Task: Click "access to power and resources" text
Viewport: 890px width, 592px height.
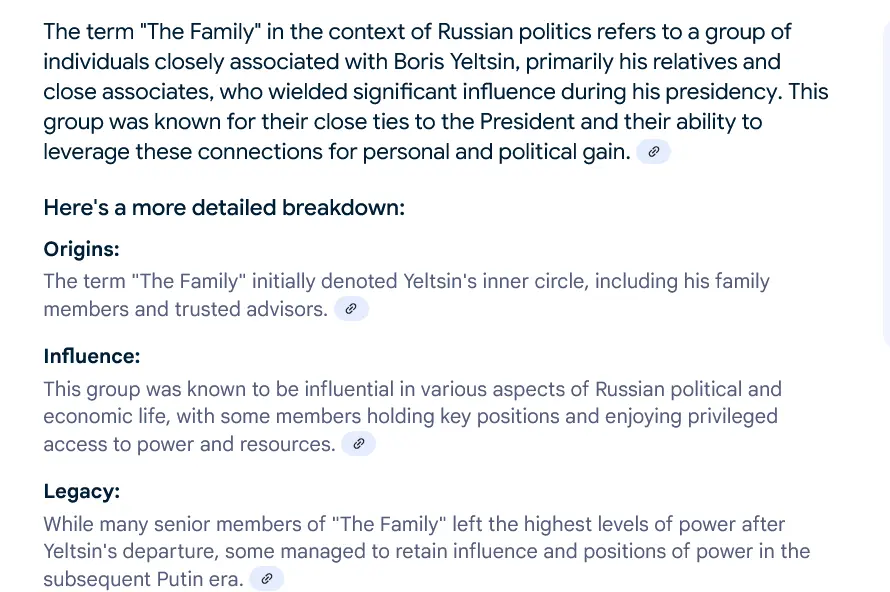Action: point(189,444)
